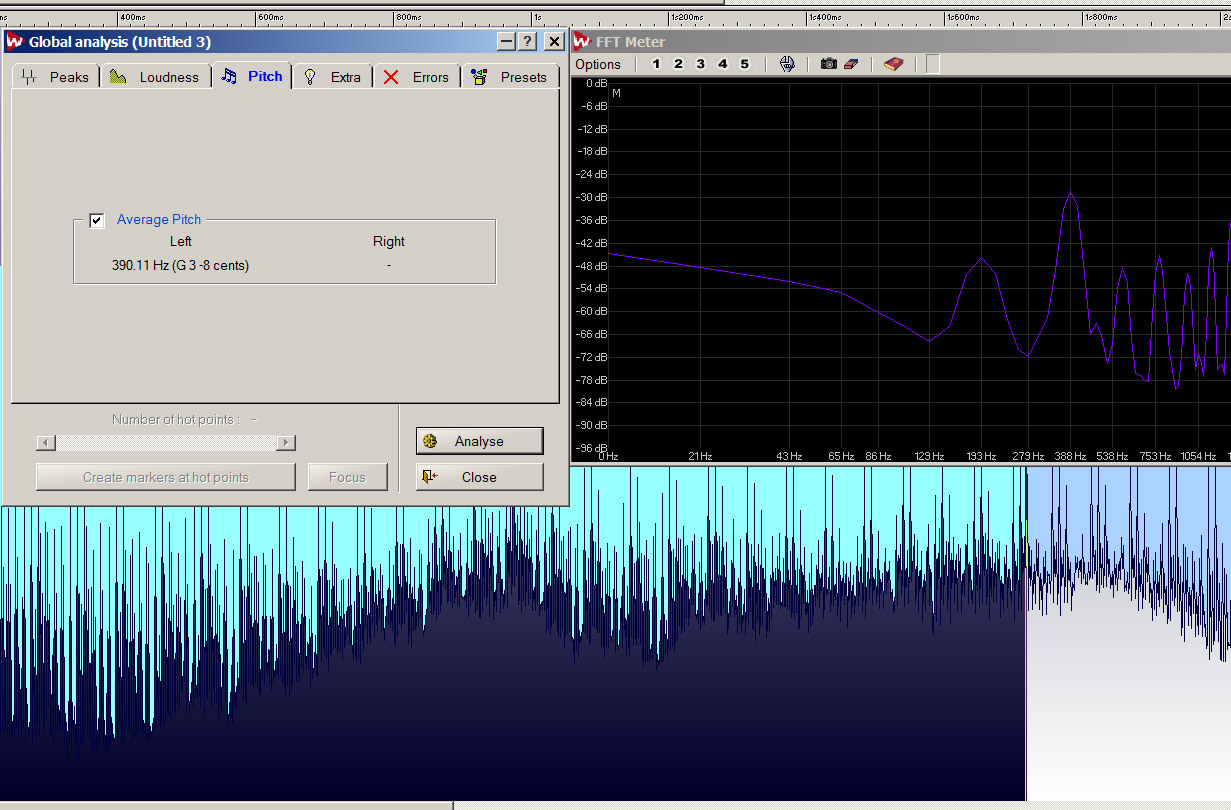This screenshot has height=810, width=1231.
Task: Open the Presets tab
Action: coord(510,77)
